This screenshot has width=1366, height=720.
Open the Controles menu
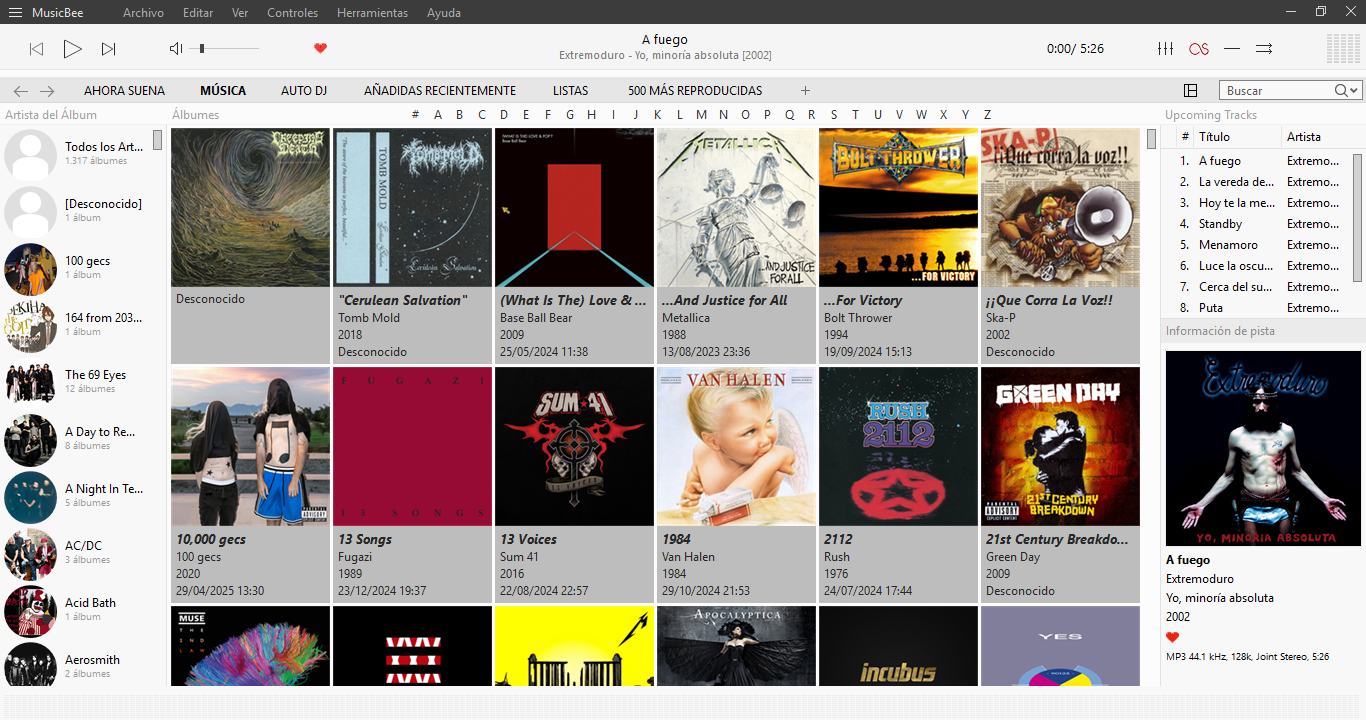pos(292,13)
